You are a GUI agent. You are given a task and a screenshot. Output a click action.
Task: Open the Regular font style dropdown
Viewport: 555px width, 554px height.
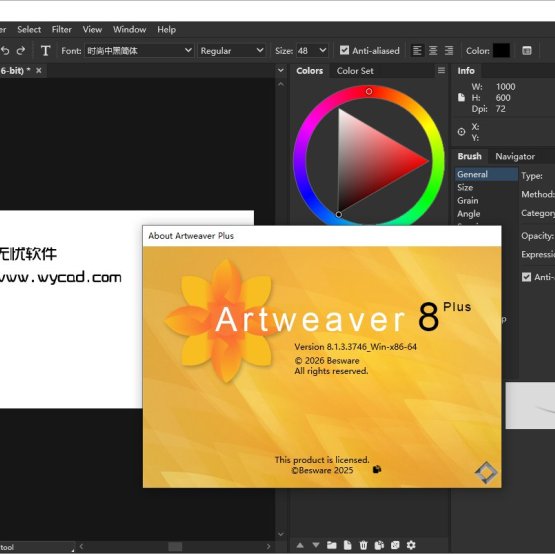point(231,51)
